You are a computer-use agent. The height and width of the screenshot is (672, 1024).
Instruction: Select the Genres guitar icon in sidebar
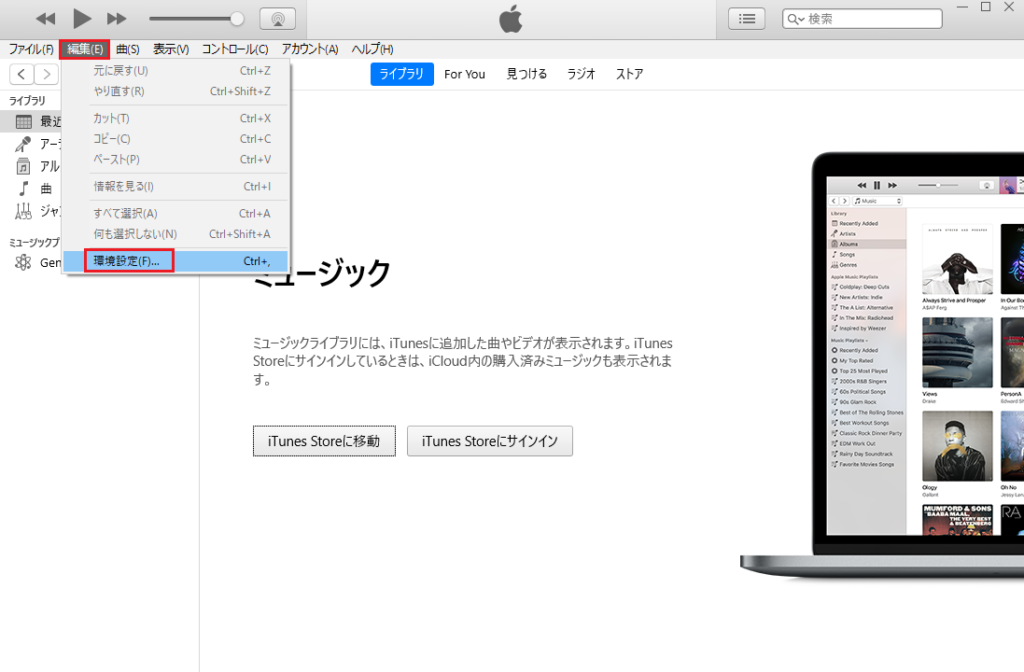coord(24,211)
